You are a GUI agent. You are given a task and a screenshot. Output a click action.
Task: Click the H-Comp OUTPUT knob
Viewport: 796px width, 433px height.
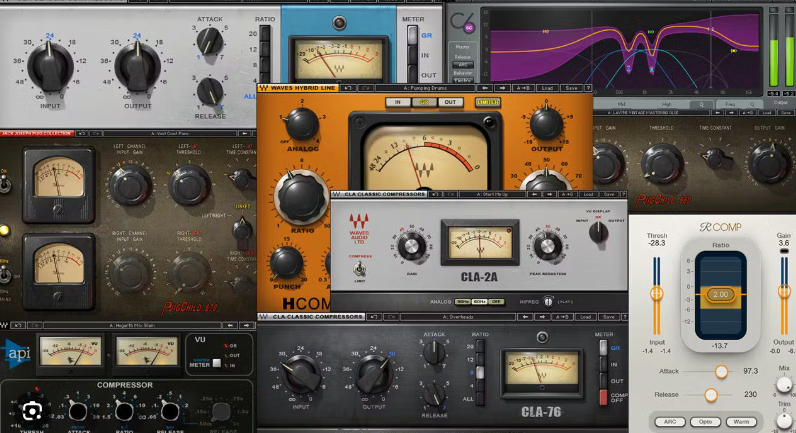coord(546,124)
